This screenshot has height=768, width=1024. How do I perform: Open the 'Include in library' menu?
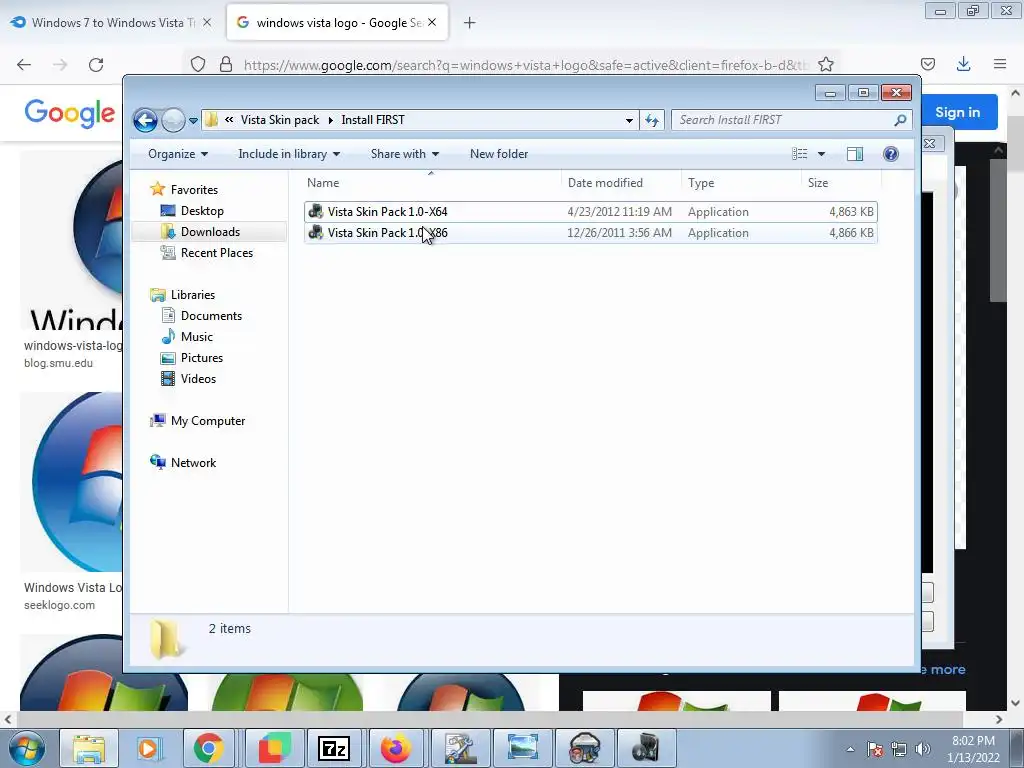tap(289, 154)
